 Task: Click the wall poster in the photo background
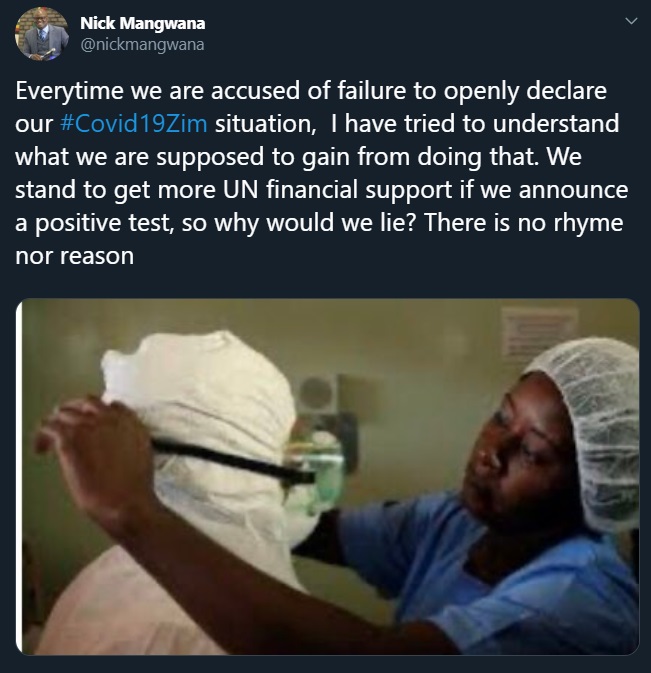point(539,336)
